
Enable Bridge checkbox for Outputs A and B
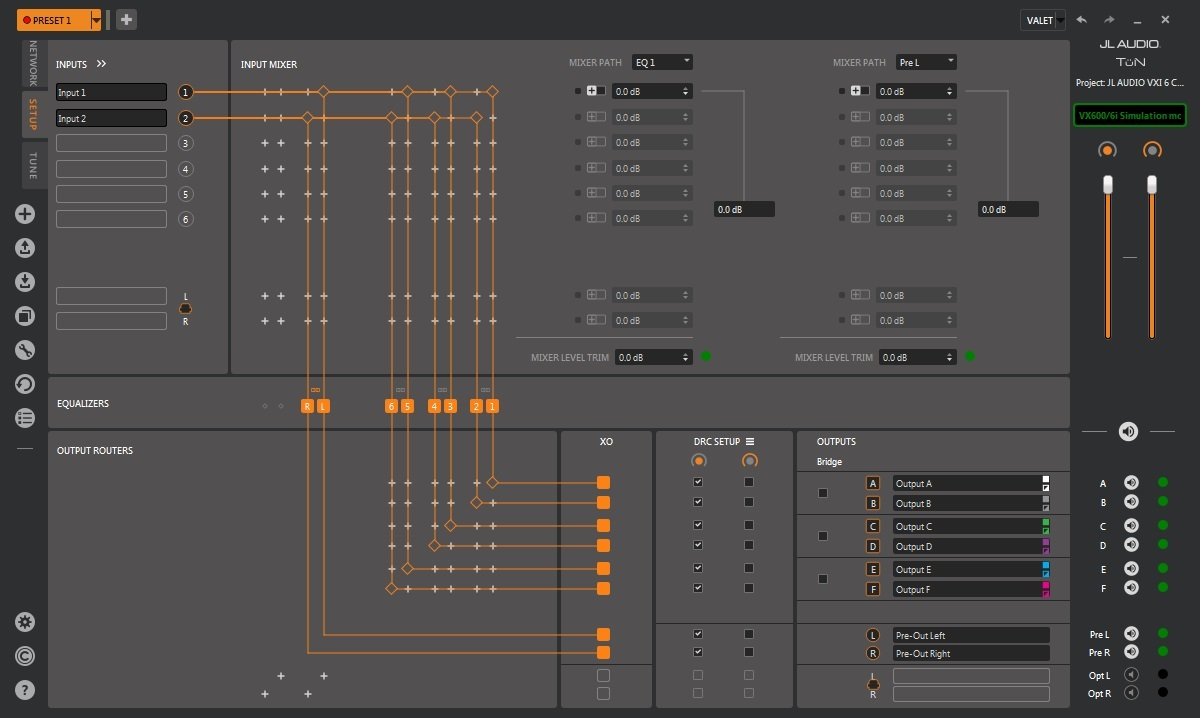point(823,493)
